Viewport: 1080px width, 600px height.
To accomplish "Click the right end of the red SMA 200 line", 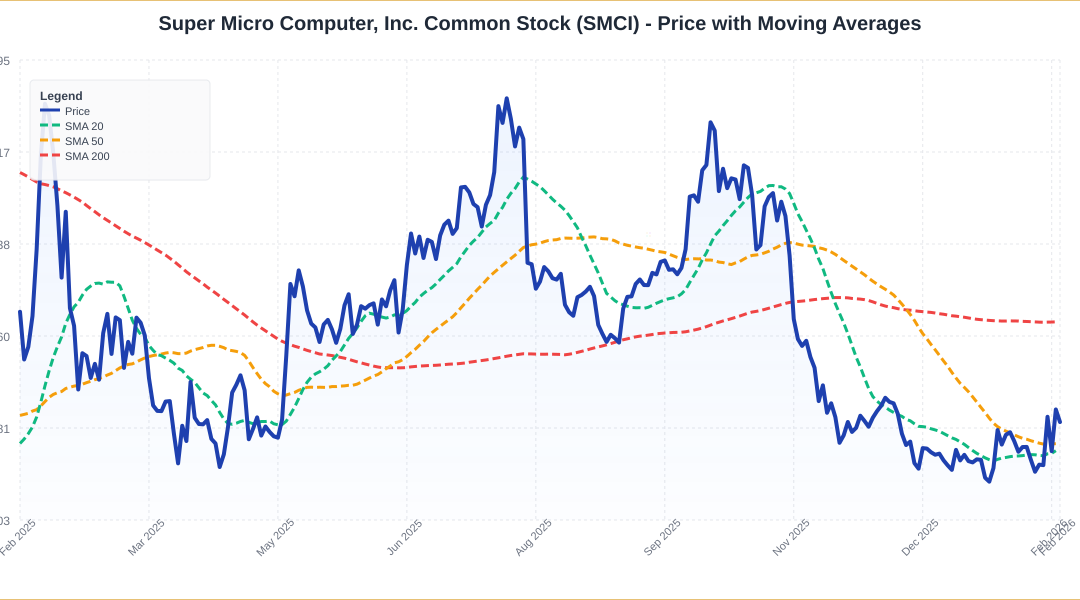I will (1055, 322).
